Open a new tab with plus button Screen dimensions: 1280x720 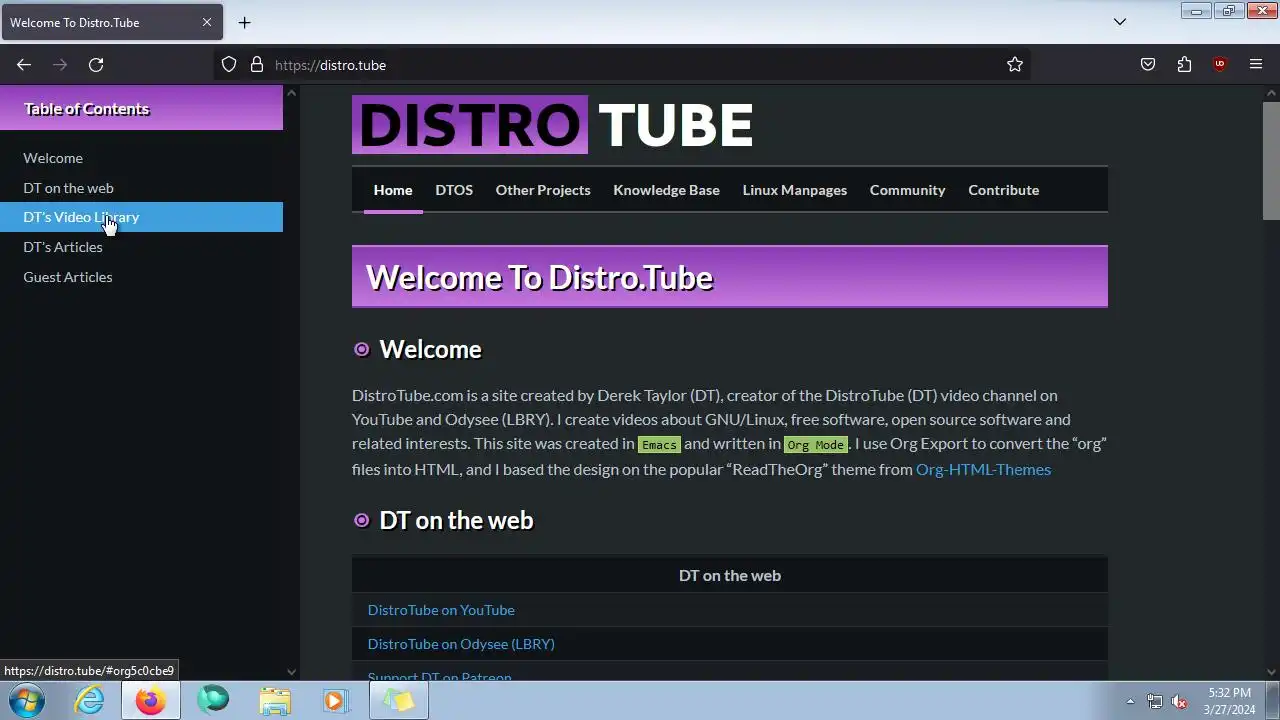(244, 22)
